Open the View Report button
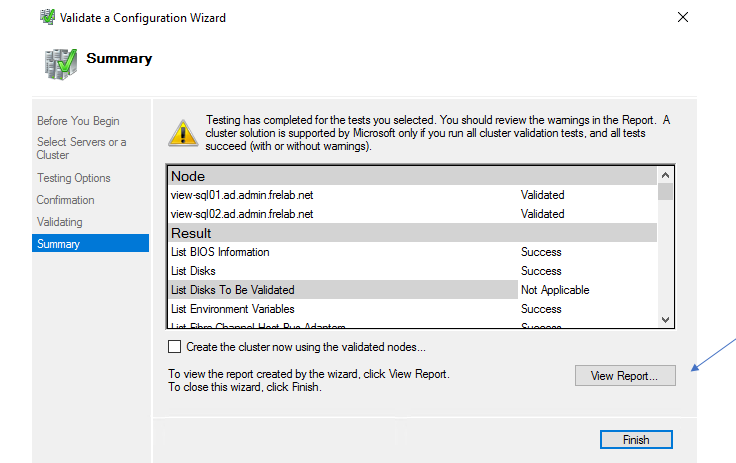Screen dimensions: 736x463 [625, 376]
